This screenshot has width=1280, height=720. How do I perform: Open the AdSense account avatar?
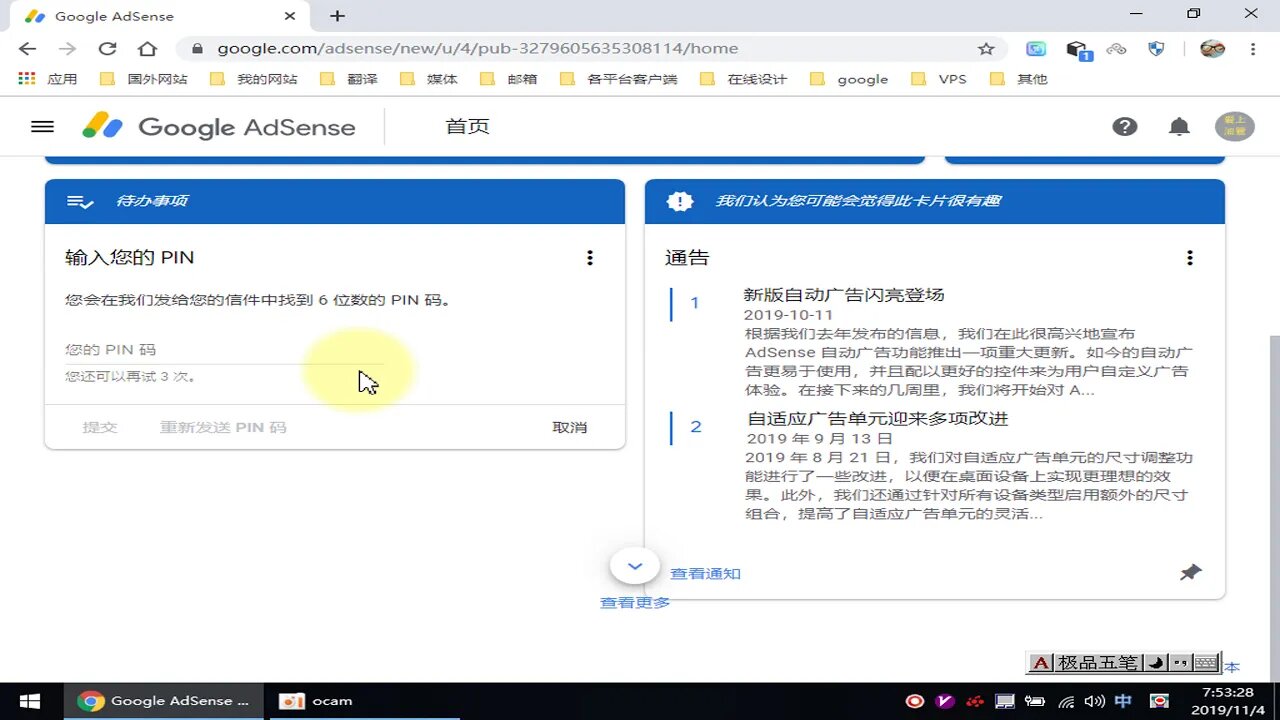[x=1235, y=127]
